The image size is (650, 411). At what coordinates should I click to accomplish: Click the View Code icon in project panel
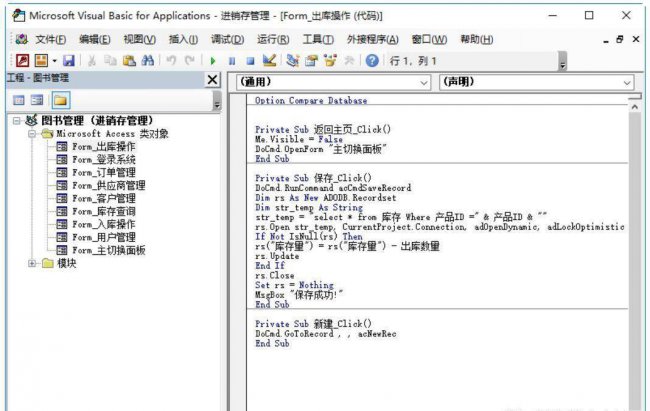click(19, 100)
